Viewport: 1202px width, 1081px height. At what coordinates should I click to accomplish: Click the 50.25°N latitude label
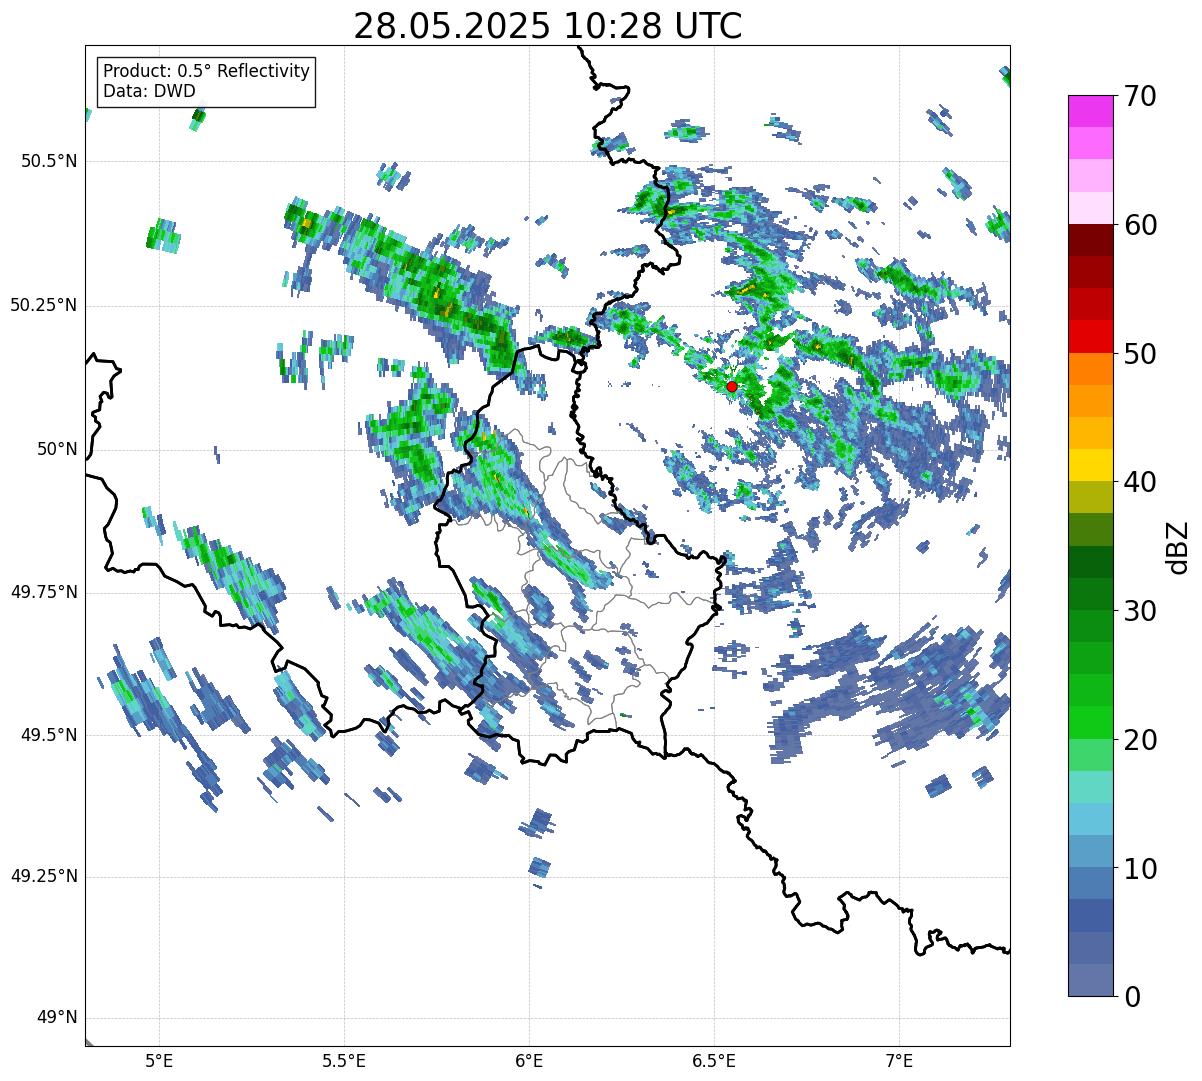(x=44, y=305)
